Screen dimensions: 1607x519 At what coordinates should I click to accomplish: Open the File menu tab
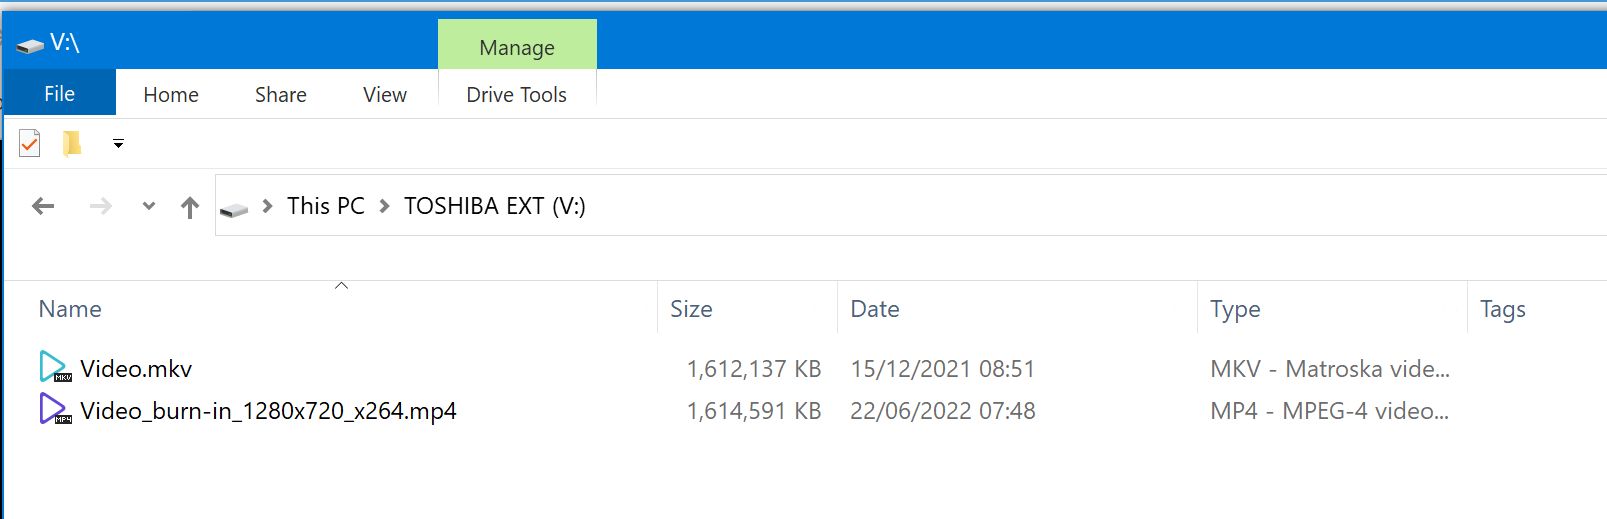point(59,94)
